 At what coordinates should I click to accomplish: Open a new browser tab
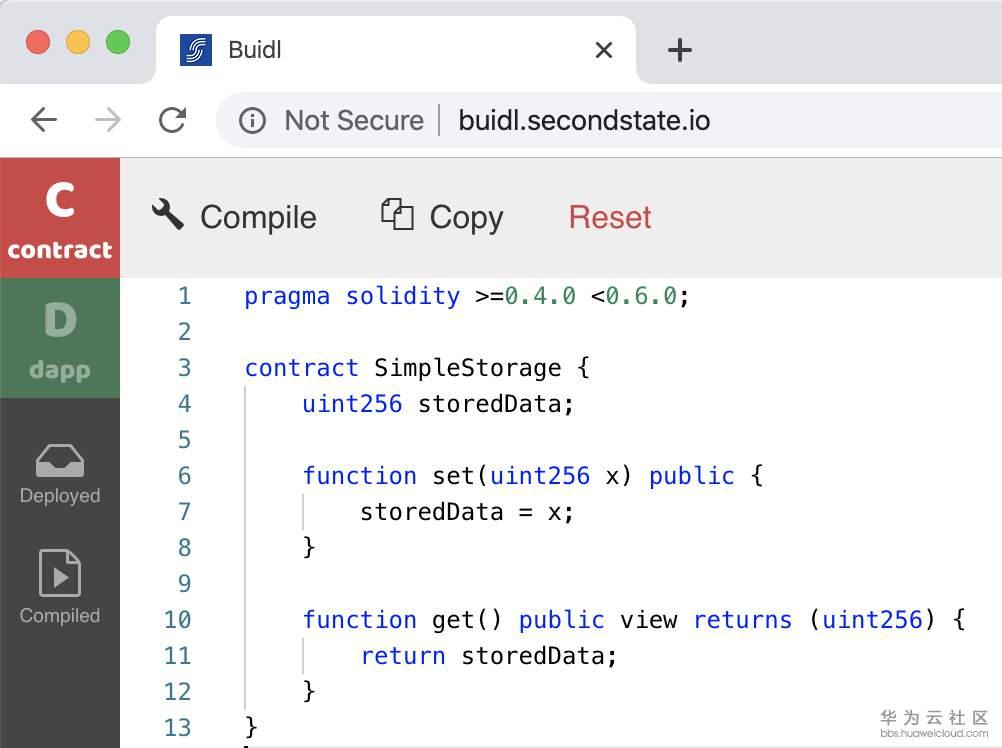coord(679,50)
